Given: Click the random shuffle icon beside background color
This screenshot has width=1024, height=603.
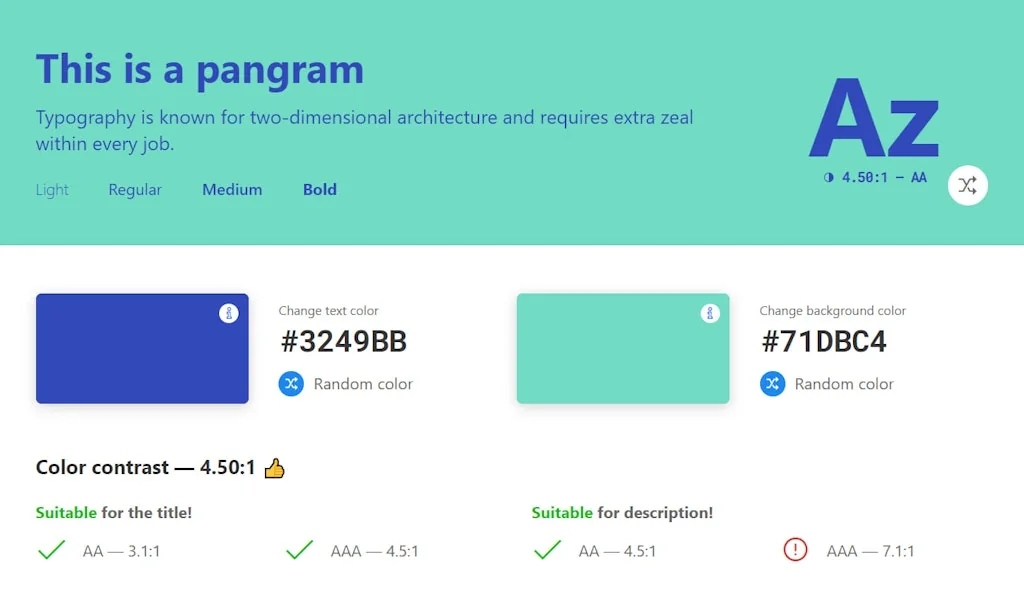Looking at the screenshot, I should tap(771, 384).
